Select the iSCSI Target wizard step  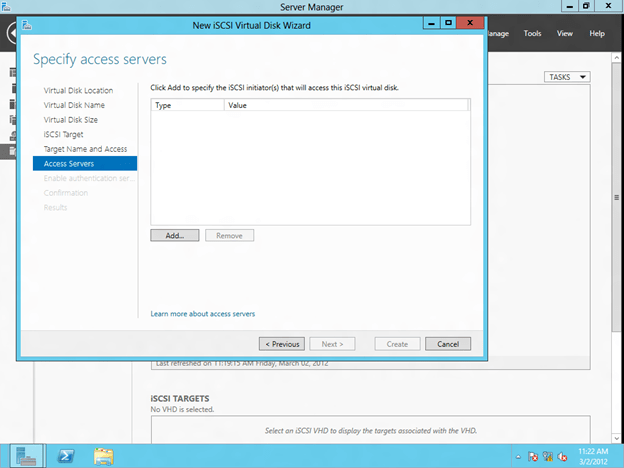[63, 134]
